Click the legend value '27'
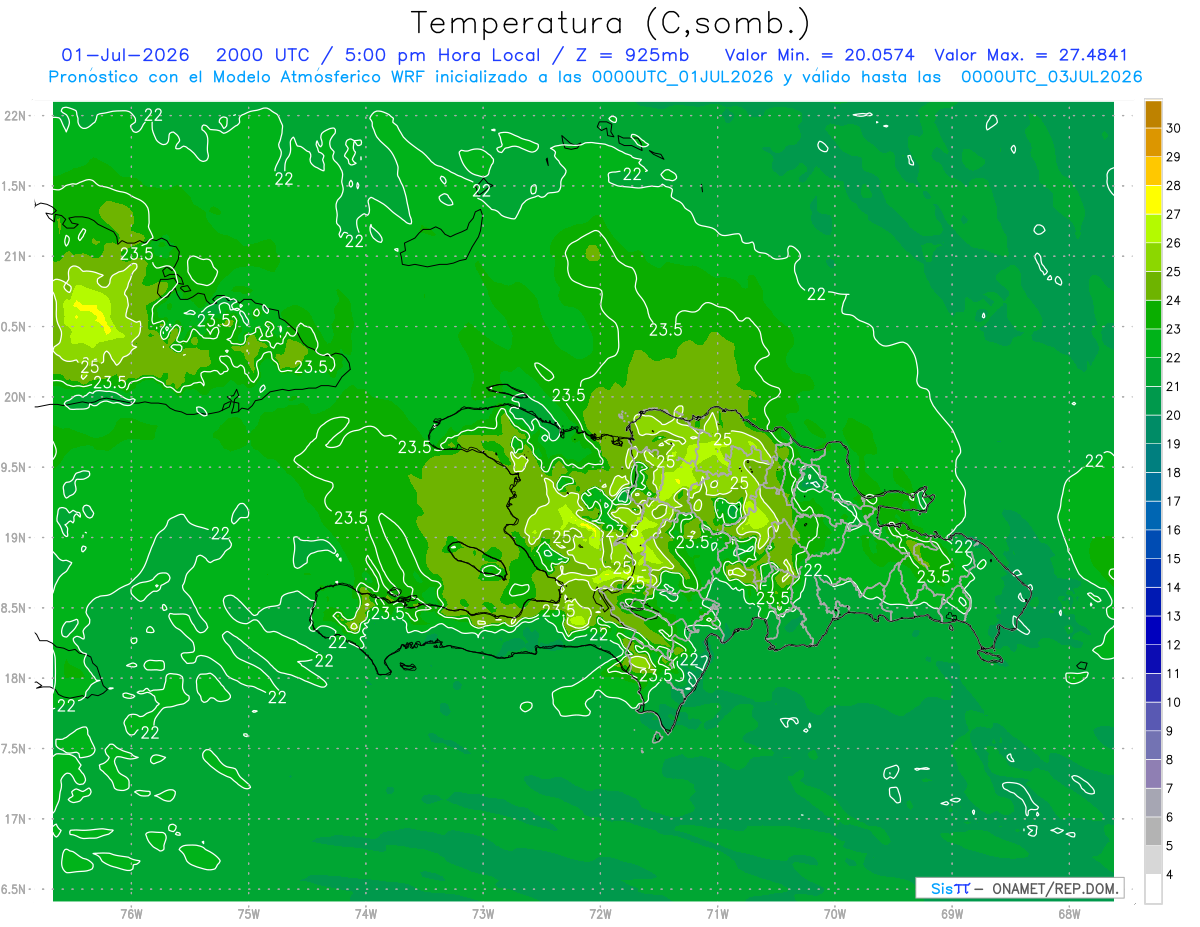Viewport: 1200px width, 927px height. point(1174,214)
